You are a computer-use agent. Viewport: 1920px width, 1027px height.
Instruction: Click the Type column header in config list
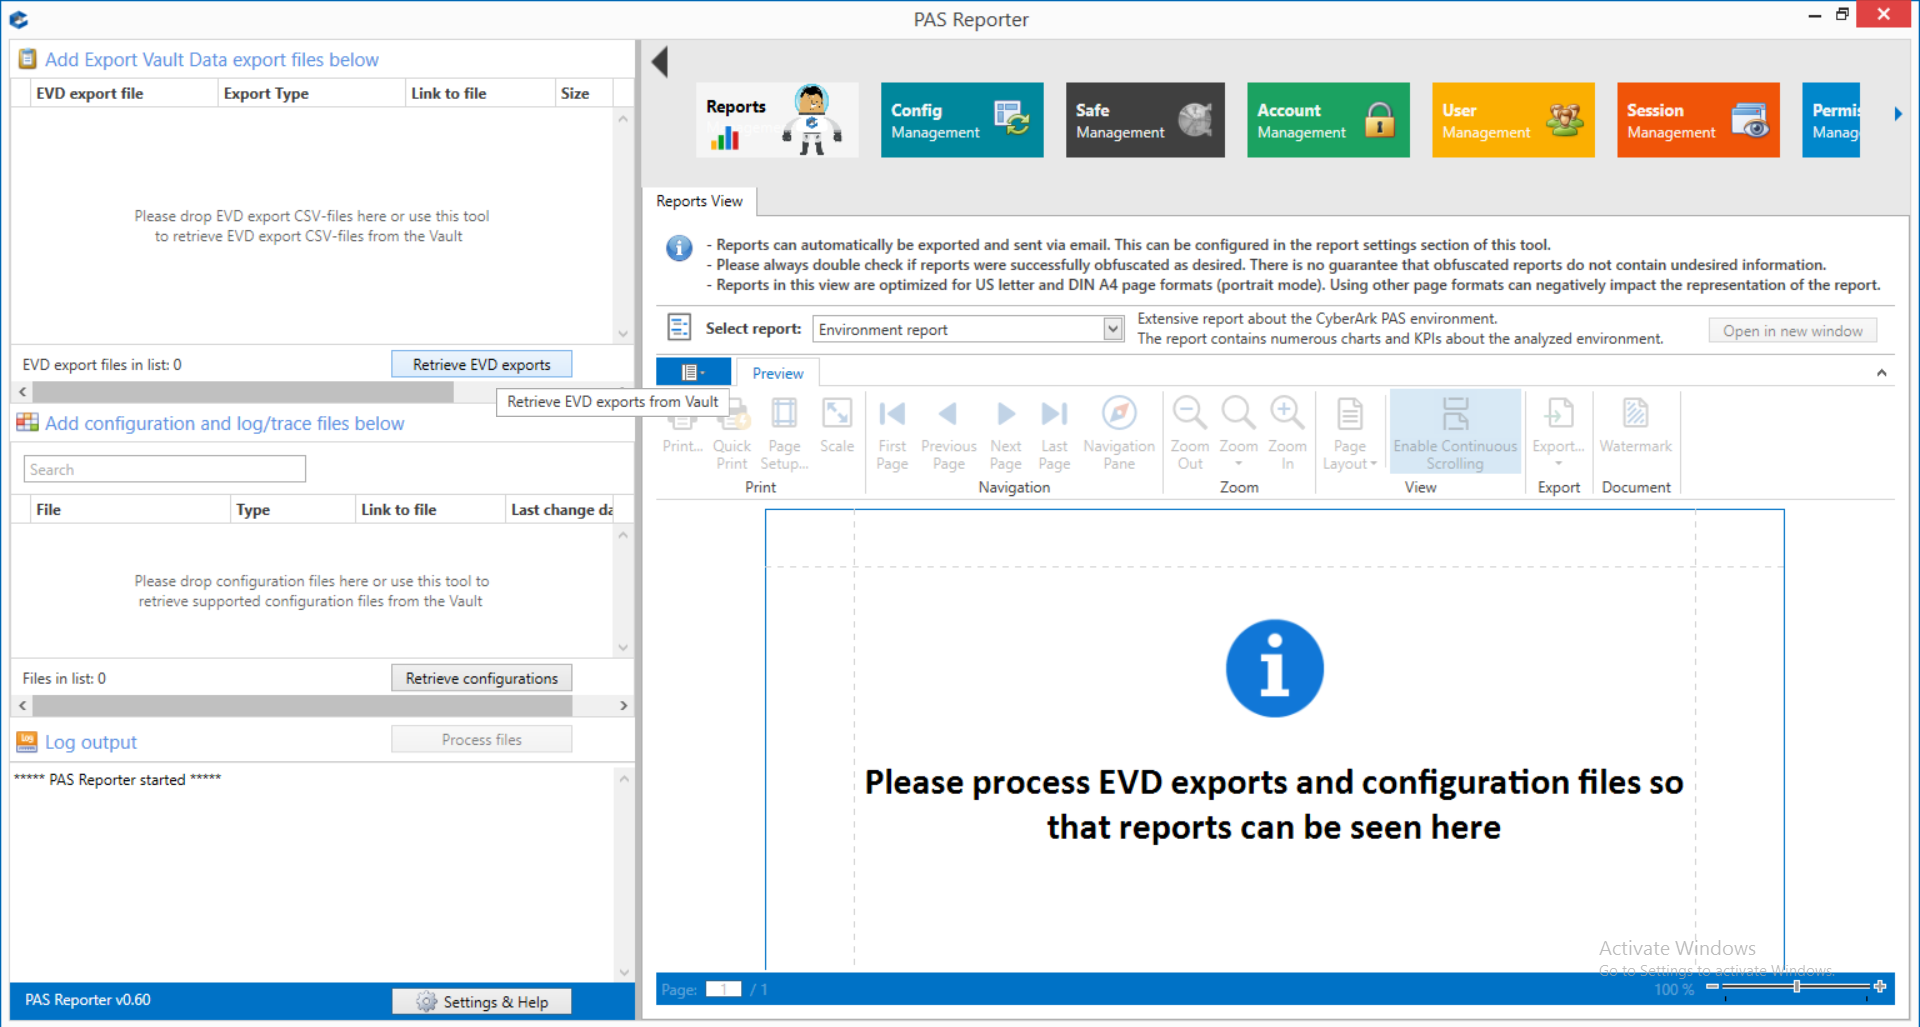click(x=292, y=509)
